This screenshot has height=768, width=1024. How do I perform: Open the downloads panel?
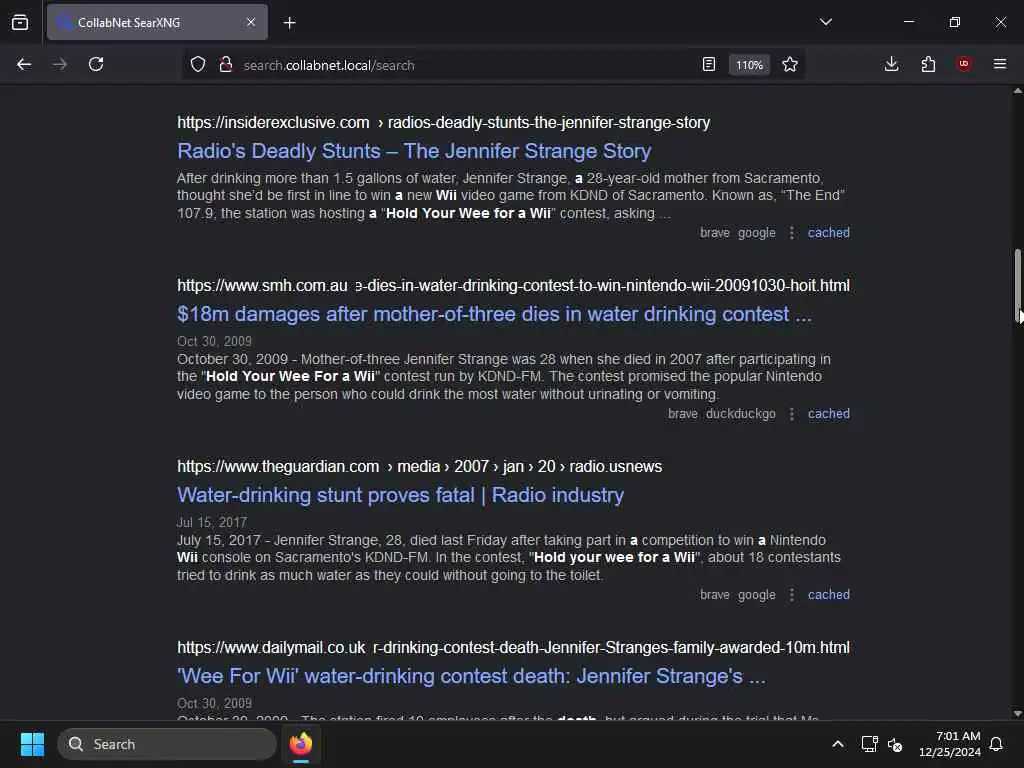pos(891,64)
